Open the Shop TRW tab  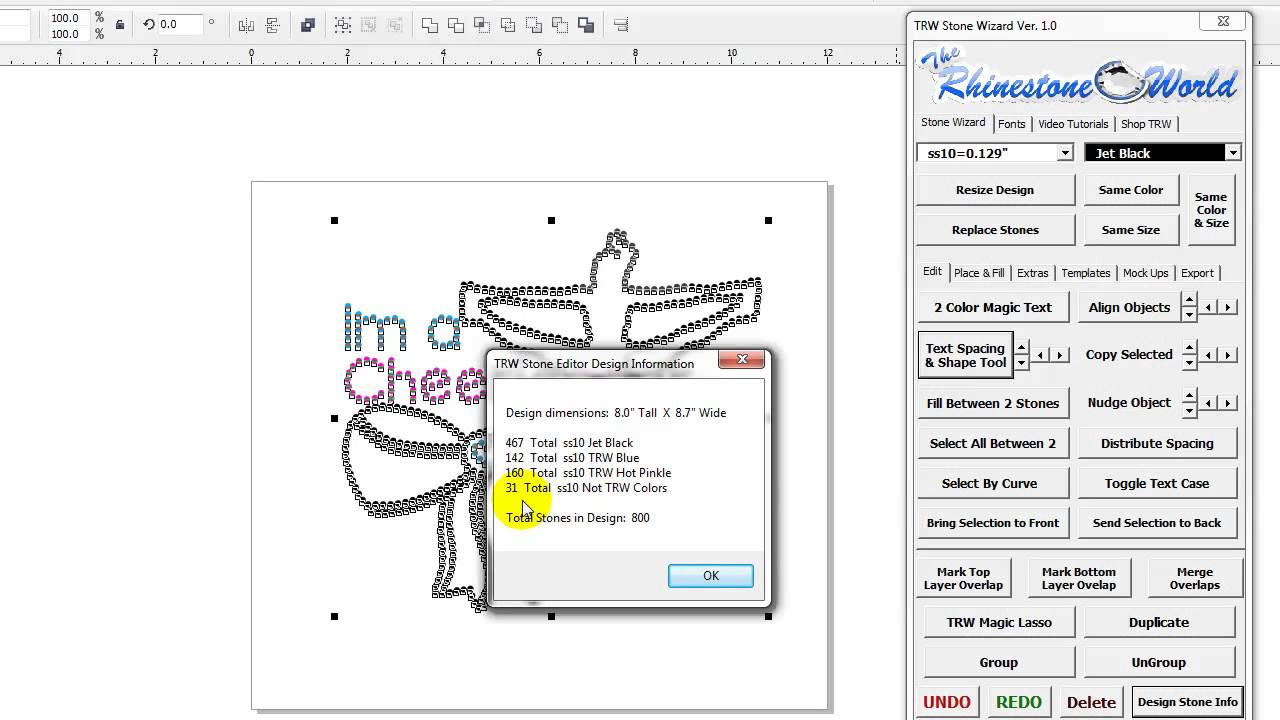click(1146, 124)
